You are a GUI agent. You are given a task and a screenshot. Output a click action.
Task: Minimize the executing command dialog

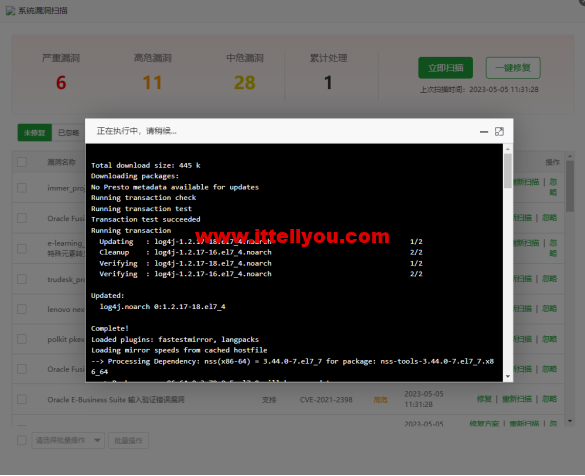pyautogui.click(x=484, y=132)
